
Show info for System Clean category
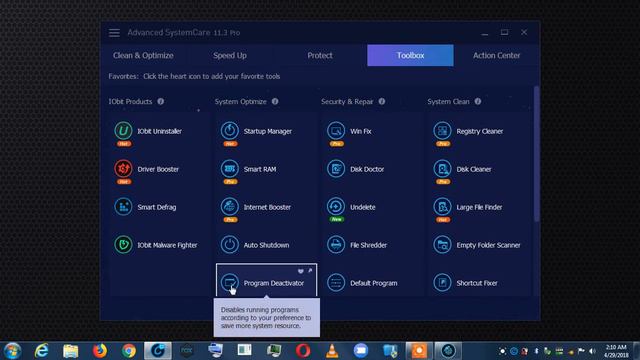478,101
